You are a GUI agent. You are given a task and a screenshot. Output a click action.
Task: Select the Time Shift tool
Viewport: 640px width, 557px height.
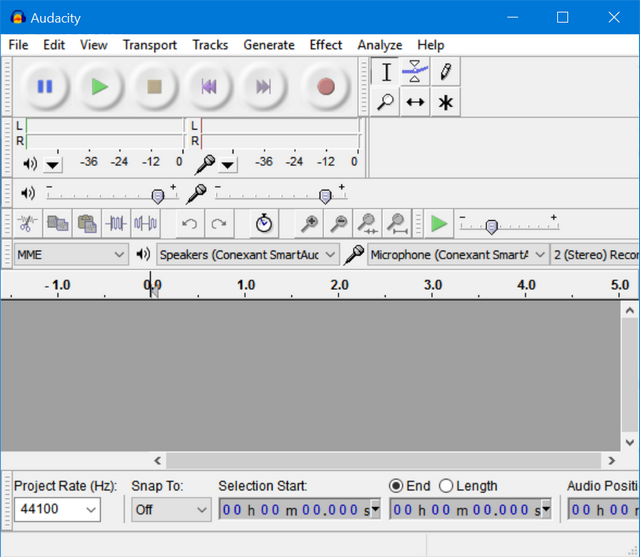415,102
